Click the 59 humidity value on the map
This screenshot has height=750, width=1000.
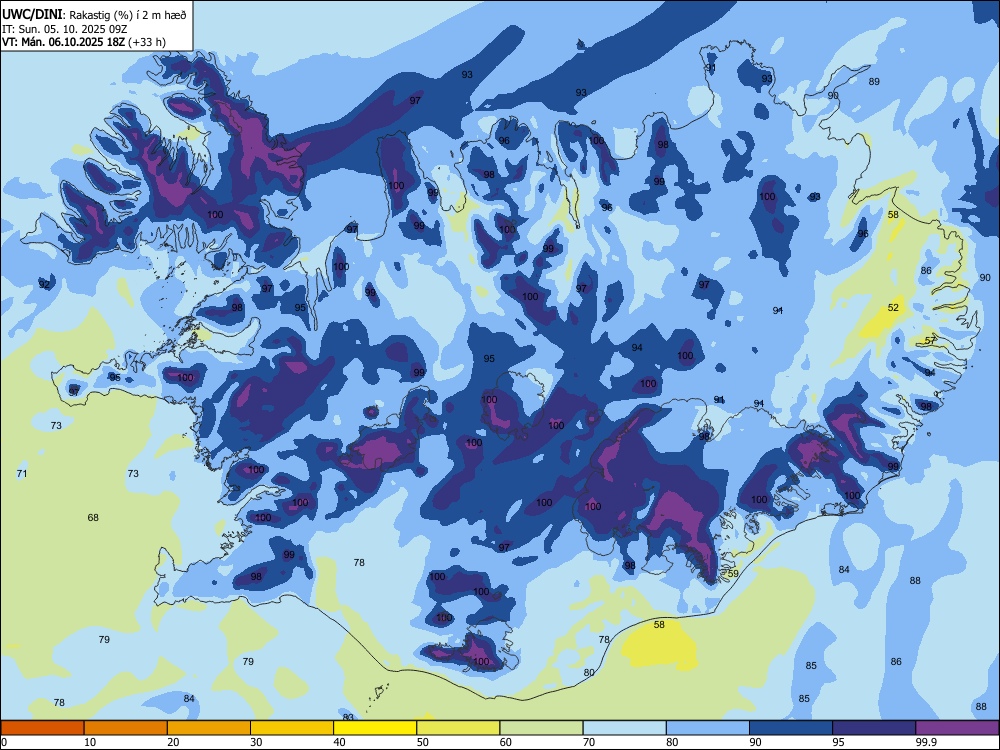733,573
